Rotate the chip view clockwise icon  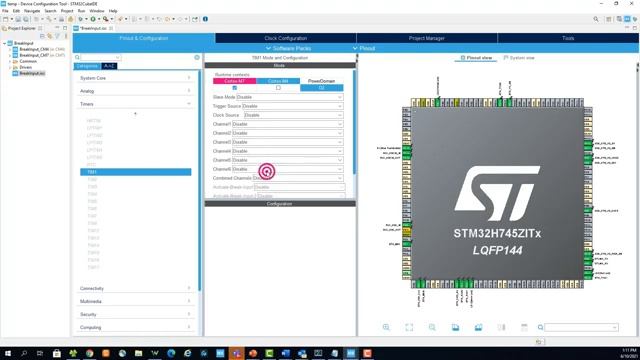[455, 327]
